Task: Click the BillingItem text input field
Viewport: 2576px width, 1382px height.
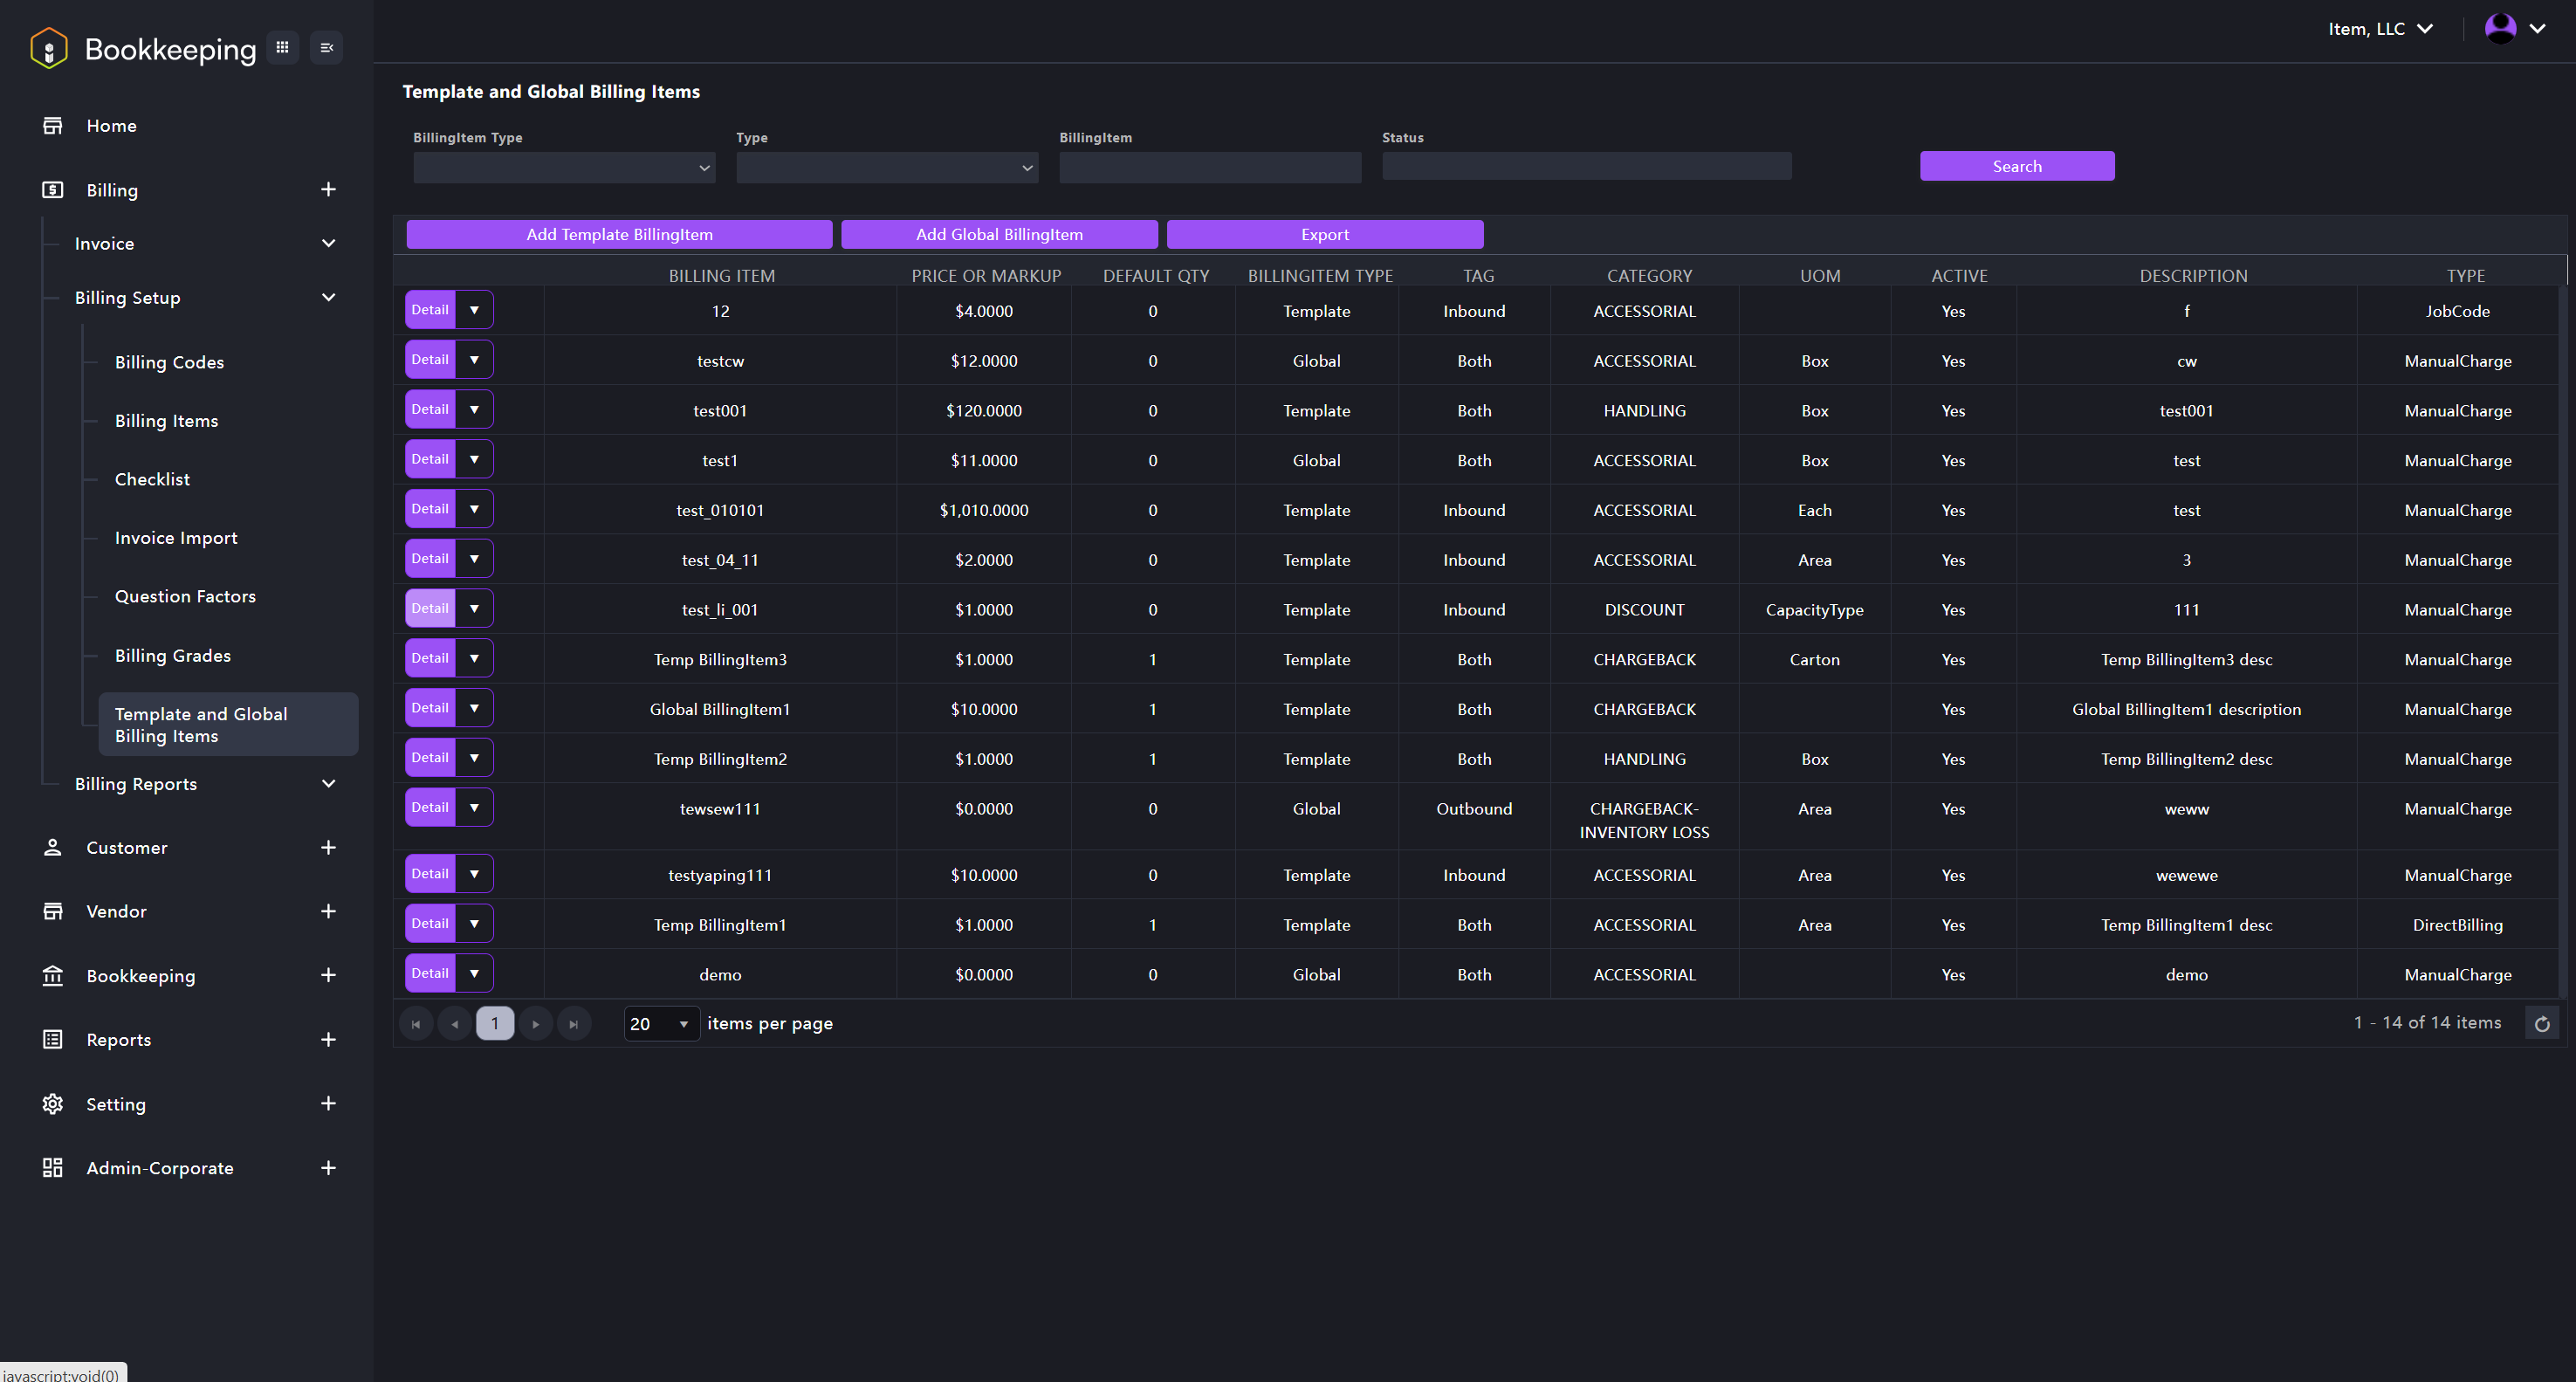Action: pyautogui.click(x=1210, y=167)
